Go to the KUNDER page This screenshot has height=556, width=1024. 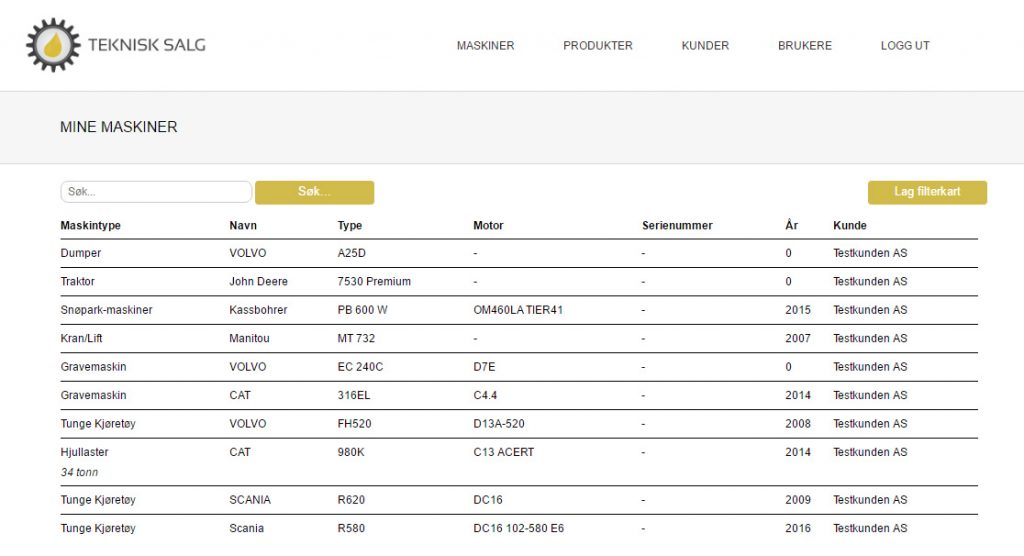point(705,46)
